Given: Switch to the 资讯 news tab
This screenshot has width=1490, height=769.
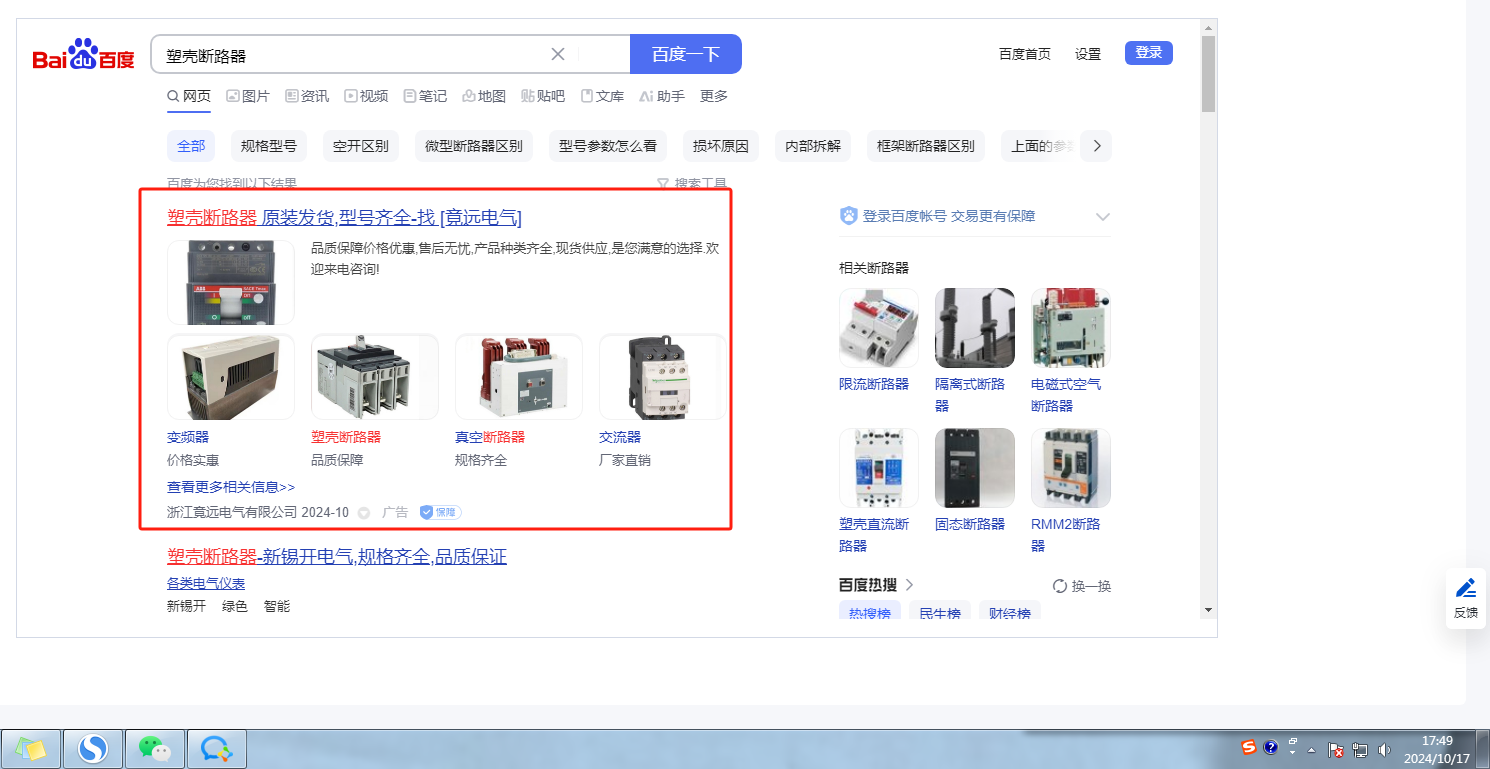Looking at the screenshot, I should pyautogui.click(x=307, y=96).
